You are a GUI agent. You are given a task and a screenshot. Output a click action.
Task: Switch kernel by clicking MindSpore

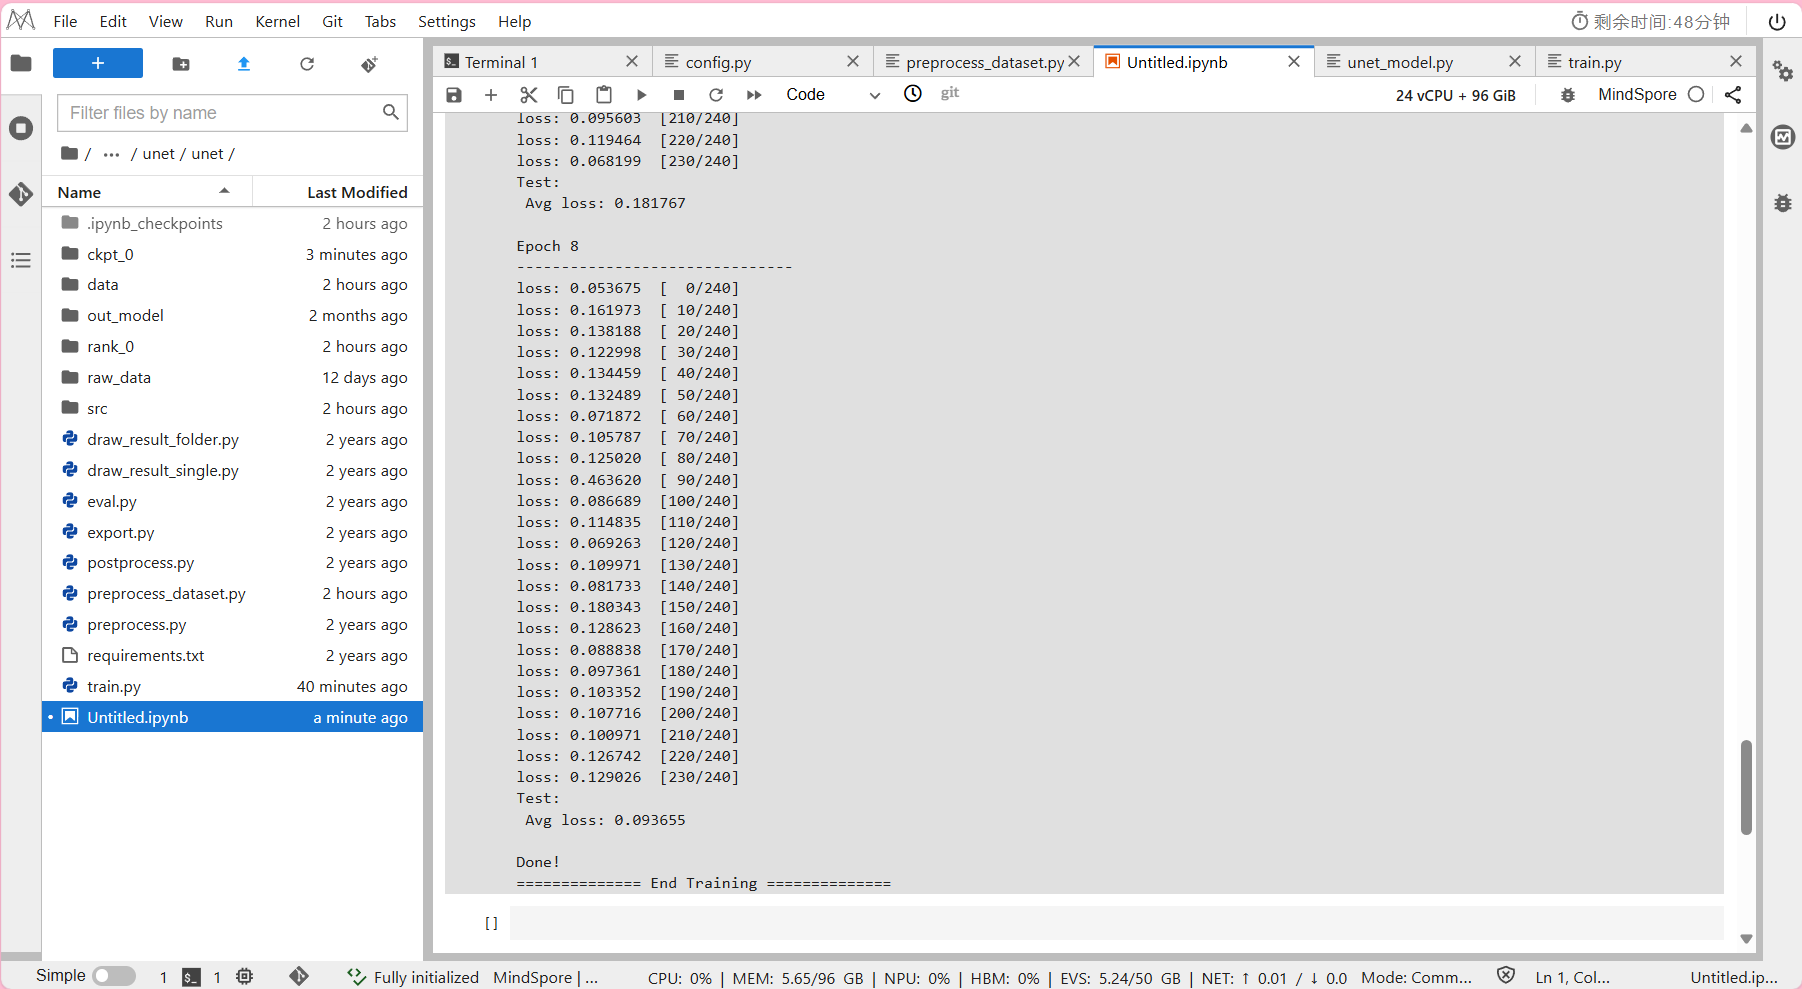click(1637, 95)
